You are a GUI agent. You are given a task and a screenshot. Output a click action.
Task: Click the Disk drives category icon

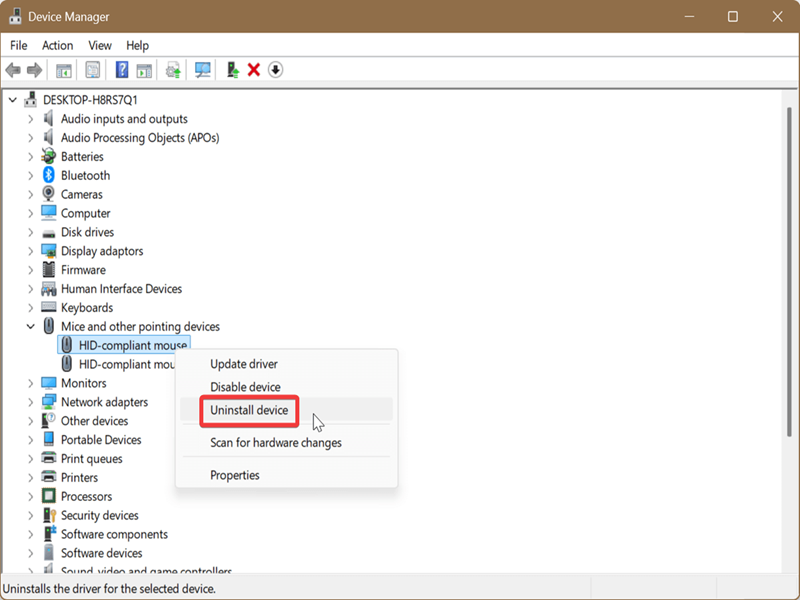pos(48,233)
